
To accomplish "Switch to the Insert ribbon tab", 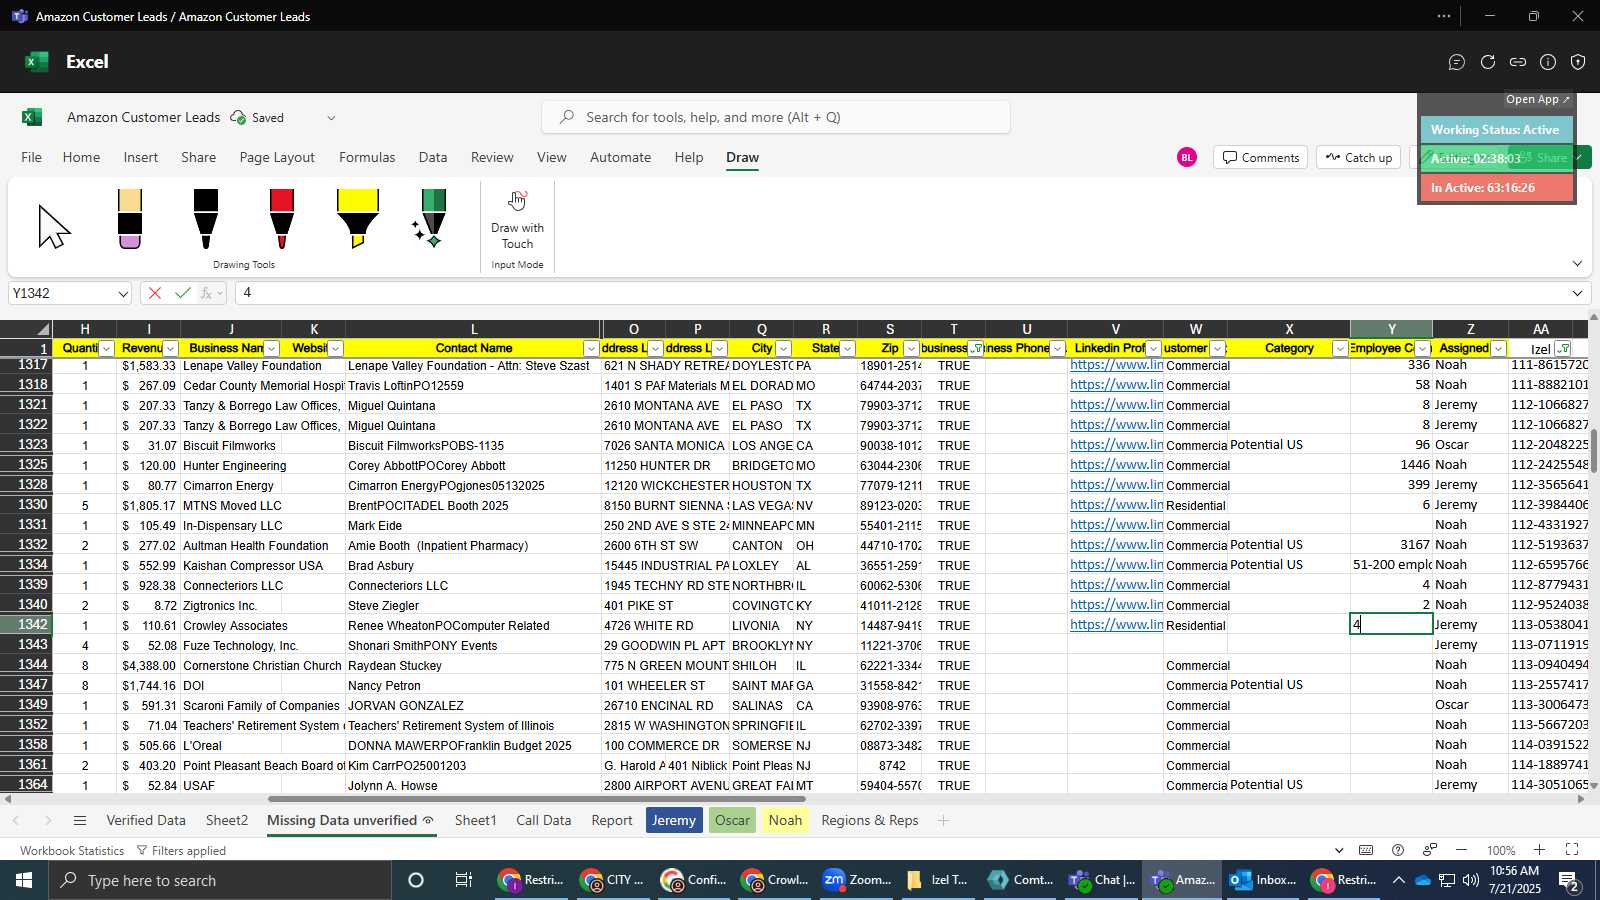I will [x=141, y=157].
